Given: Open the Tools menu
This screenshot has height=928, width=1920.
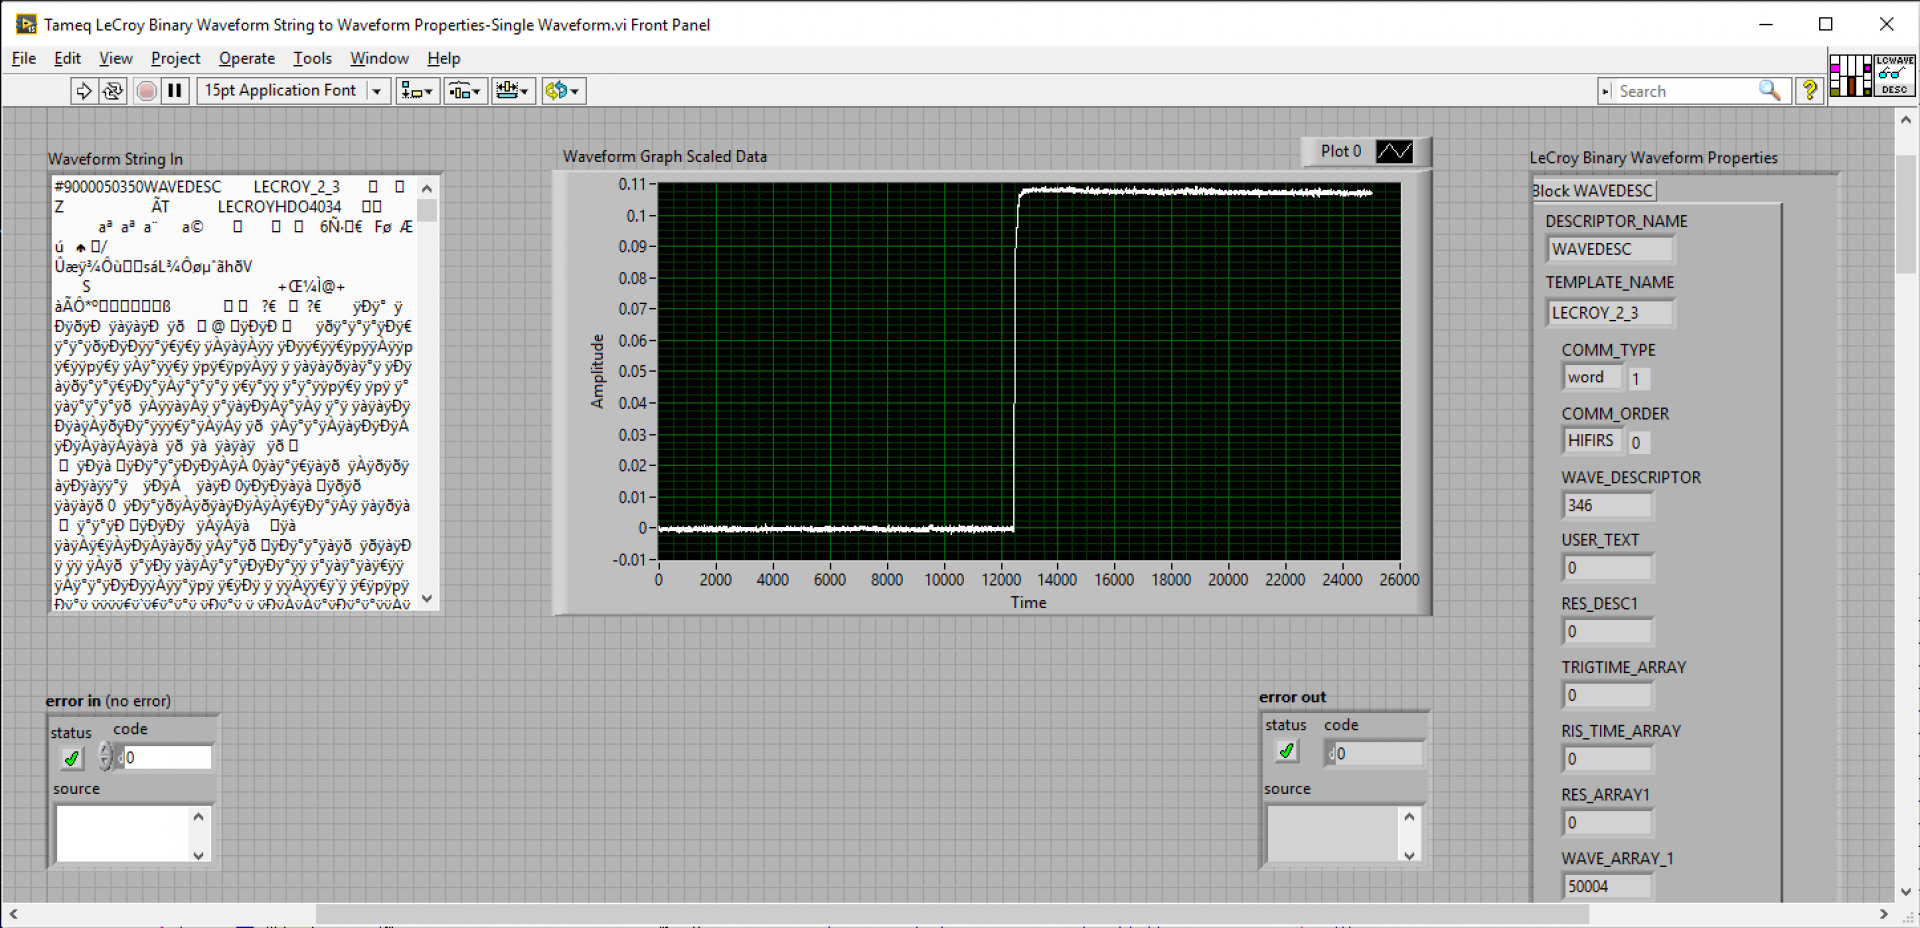Looking at the screenshot, I should [x=312, y=58].
